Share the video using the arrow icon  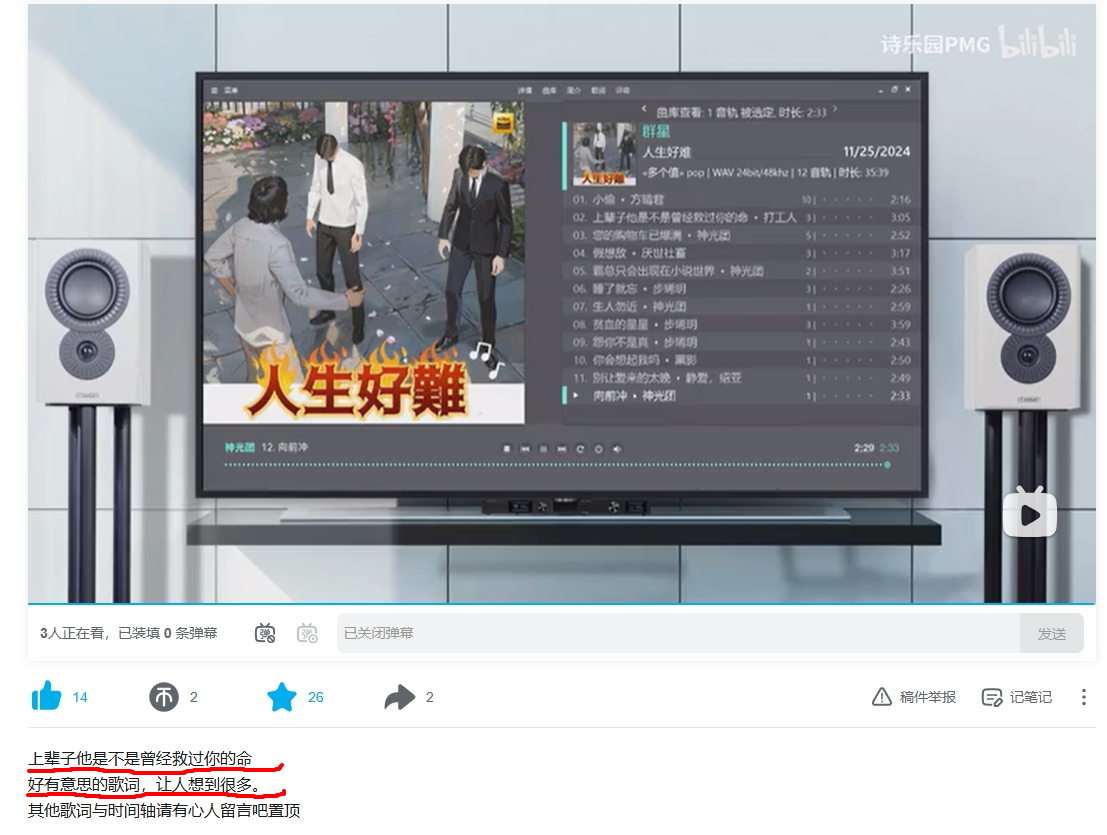coord(400,697)
